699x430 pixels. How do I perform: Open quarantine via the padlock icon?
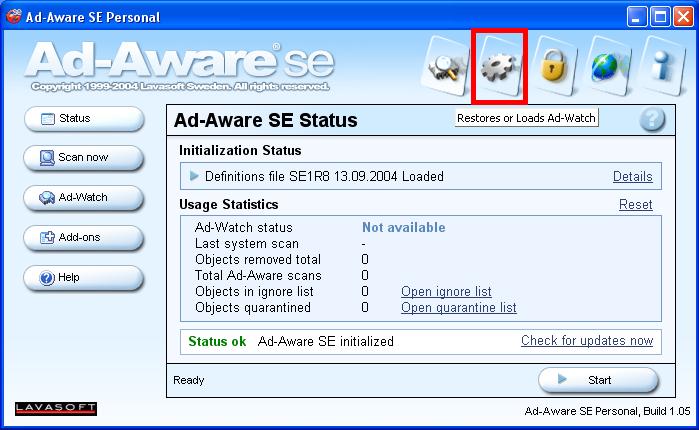[553, 67]
